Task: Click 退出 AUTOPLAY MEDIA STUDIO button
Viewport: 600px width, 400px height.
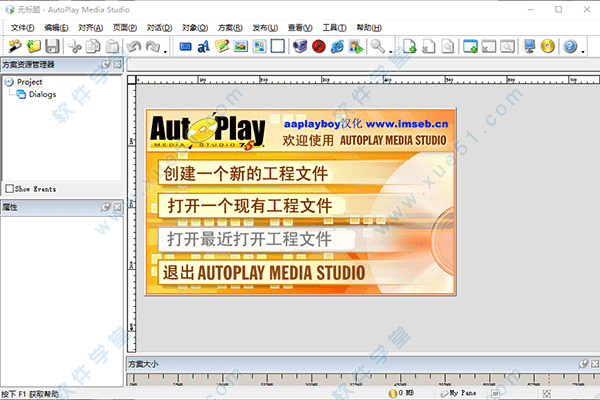Action: click(x=264, y=273)
